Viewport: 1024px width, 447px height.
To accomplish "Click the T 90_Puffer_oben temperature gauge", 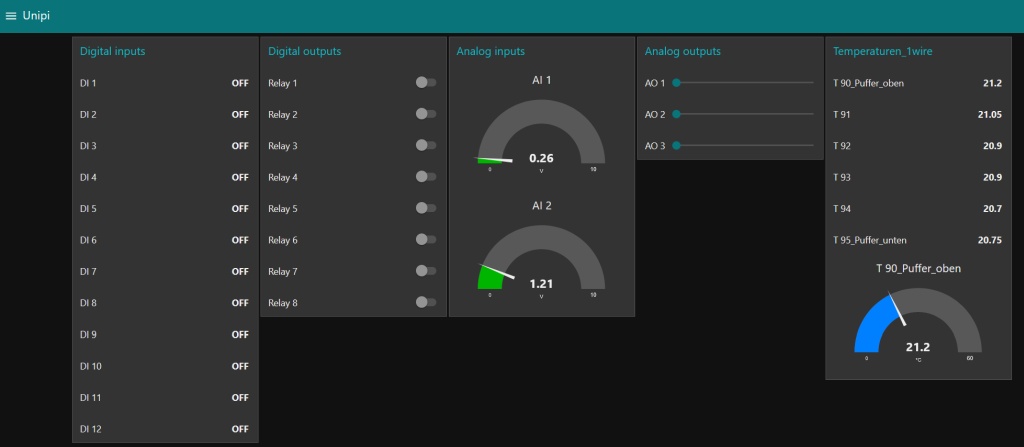I will click(x=918, y=325).
